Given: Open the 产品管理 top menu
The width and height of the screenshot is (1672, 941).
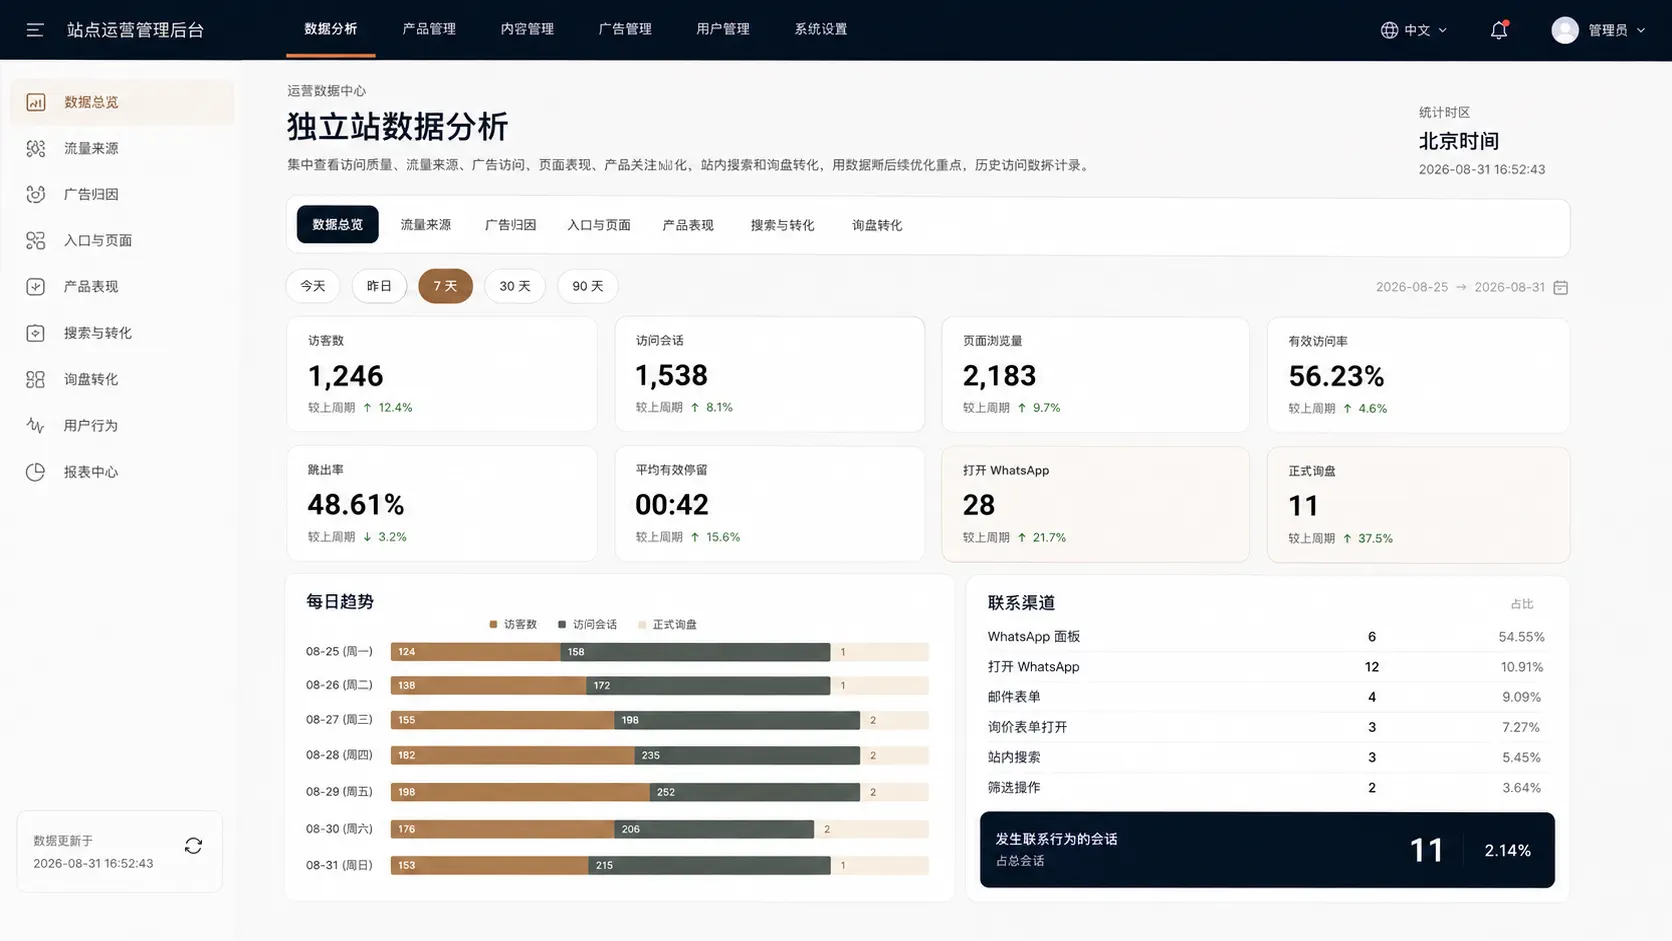Looking at the screenshot, I should tap(429, 29).
